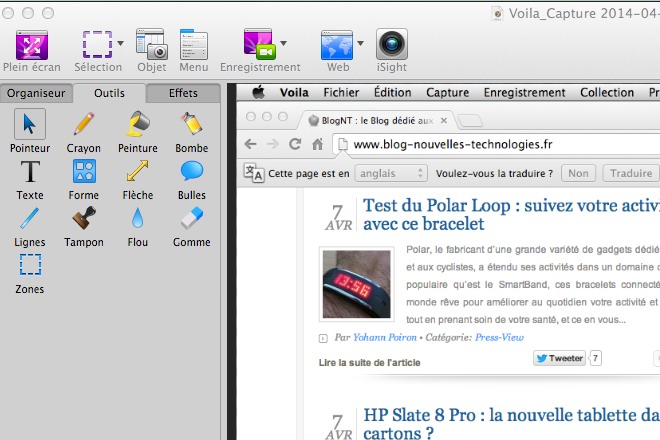This screenshot has width=660, height=440.
Task: Choose the Bombe spray tool
Action: point(191,124)
